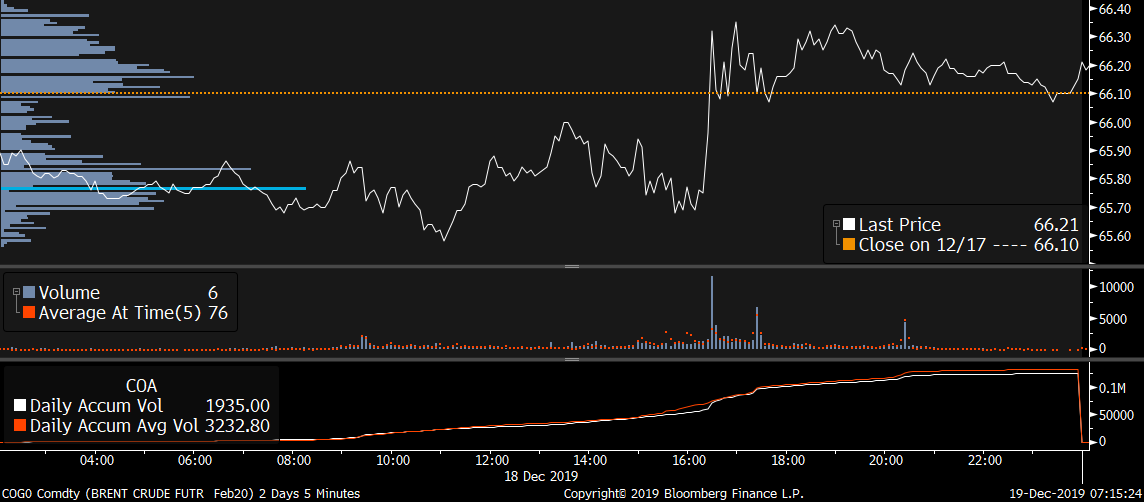Click the 65.80 price axis label
This screenshot has height=502, width=1144.
pos(1114,179)
